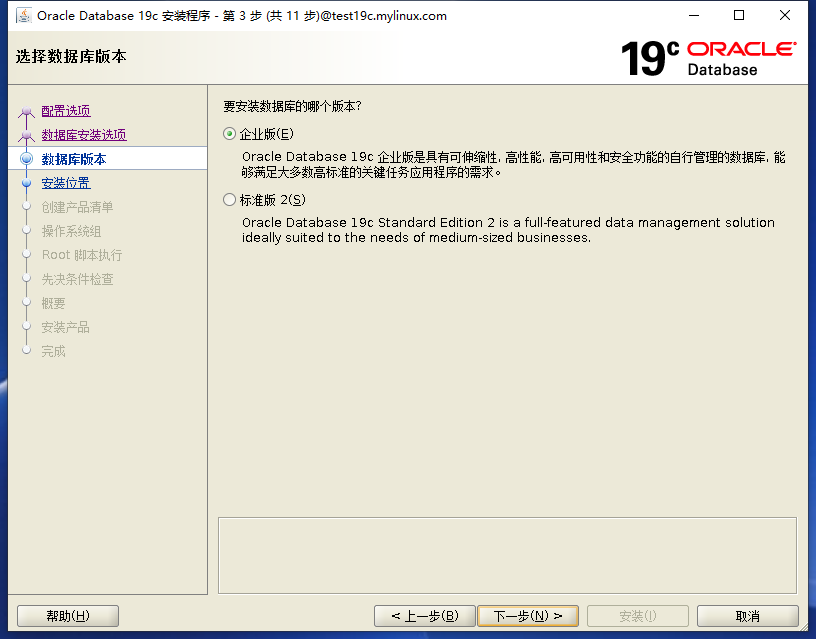Click the Java icon in title bar

[x=23, y=16]
